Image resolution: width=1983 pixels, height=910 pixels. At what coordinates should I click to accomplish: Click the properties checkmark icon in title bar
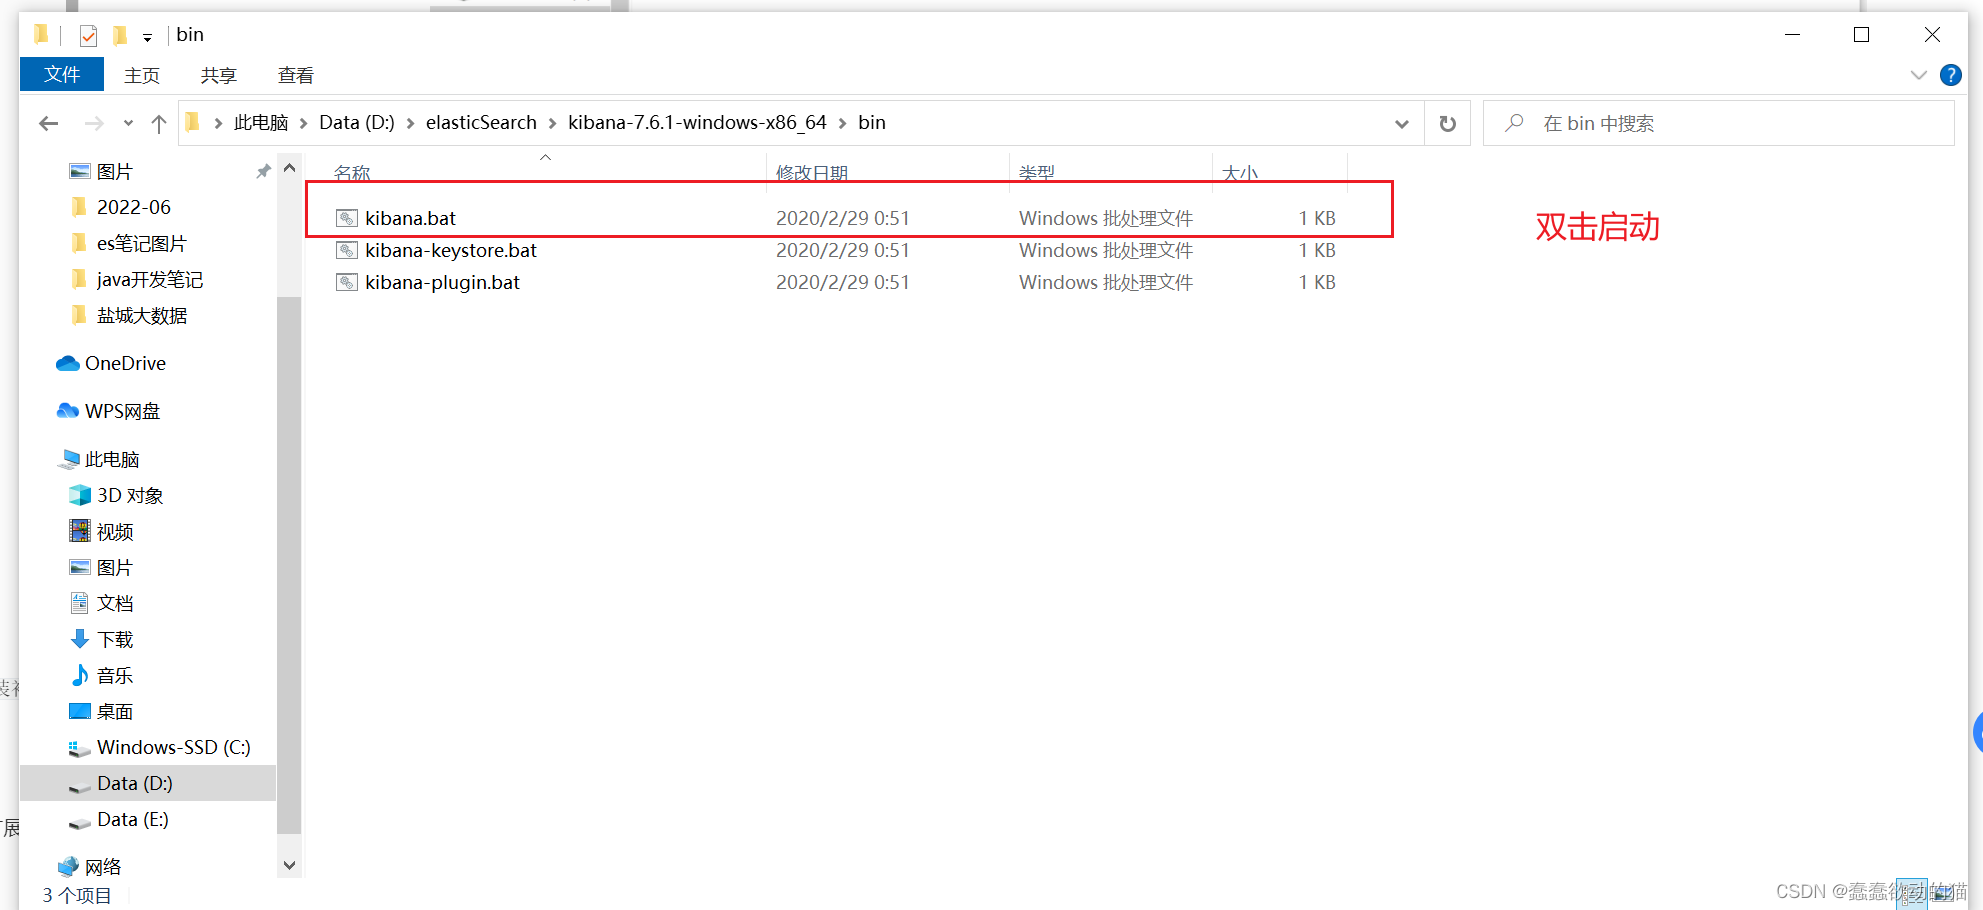click(x=88, y=36)
